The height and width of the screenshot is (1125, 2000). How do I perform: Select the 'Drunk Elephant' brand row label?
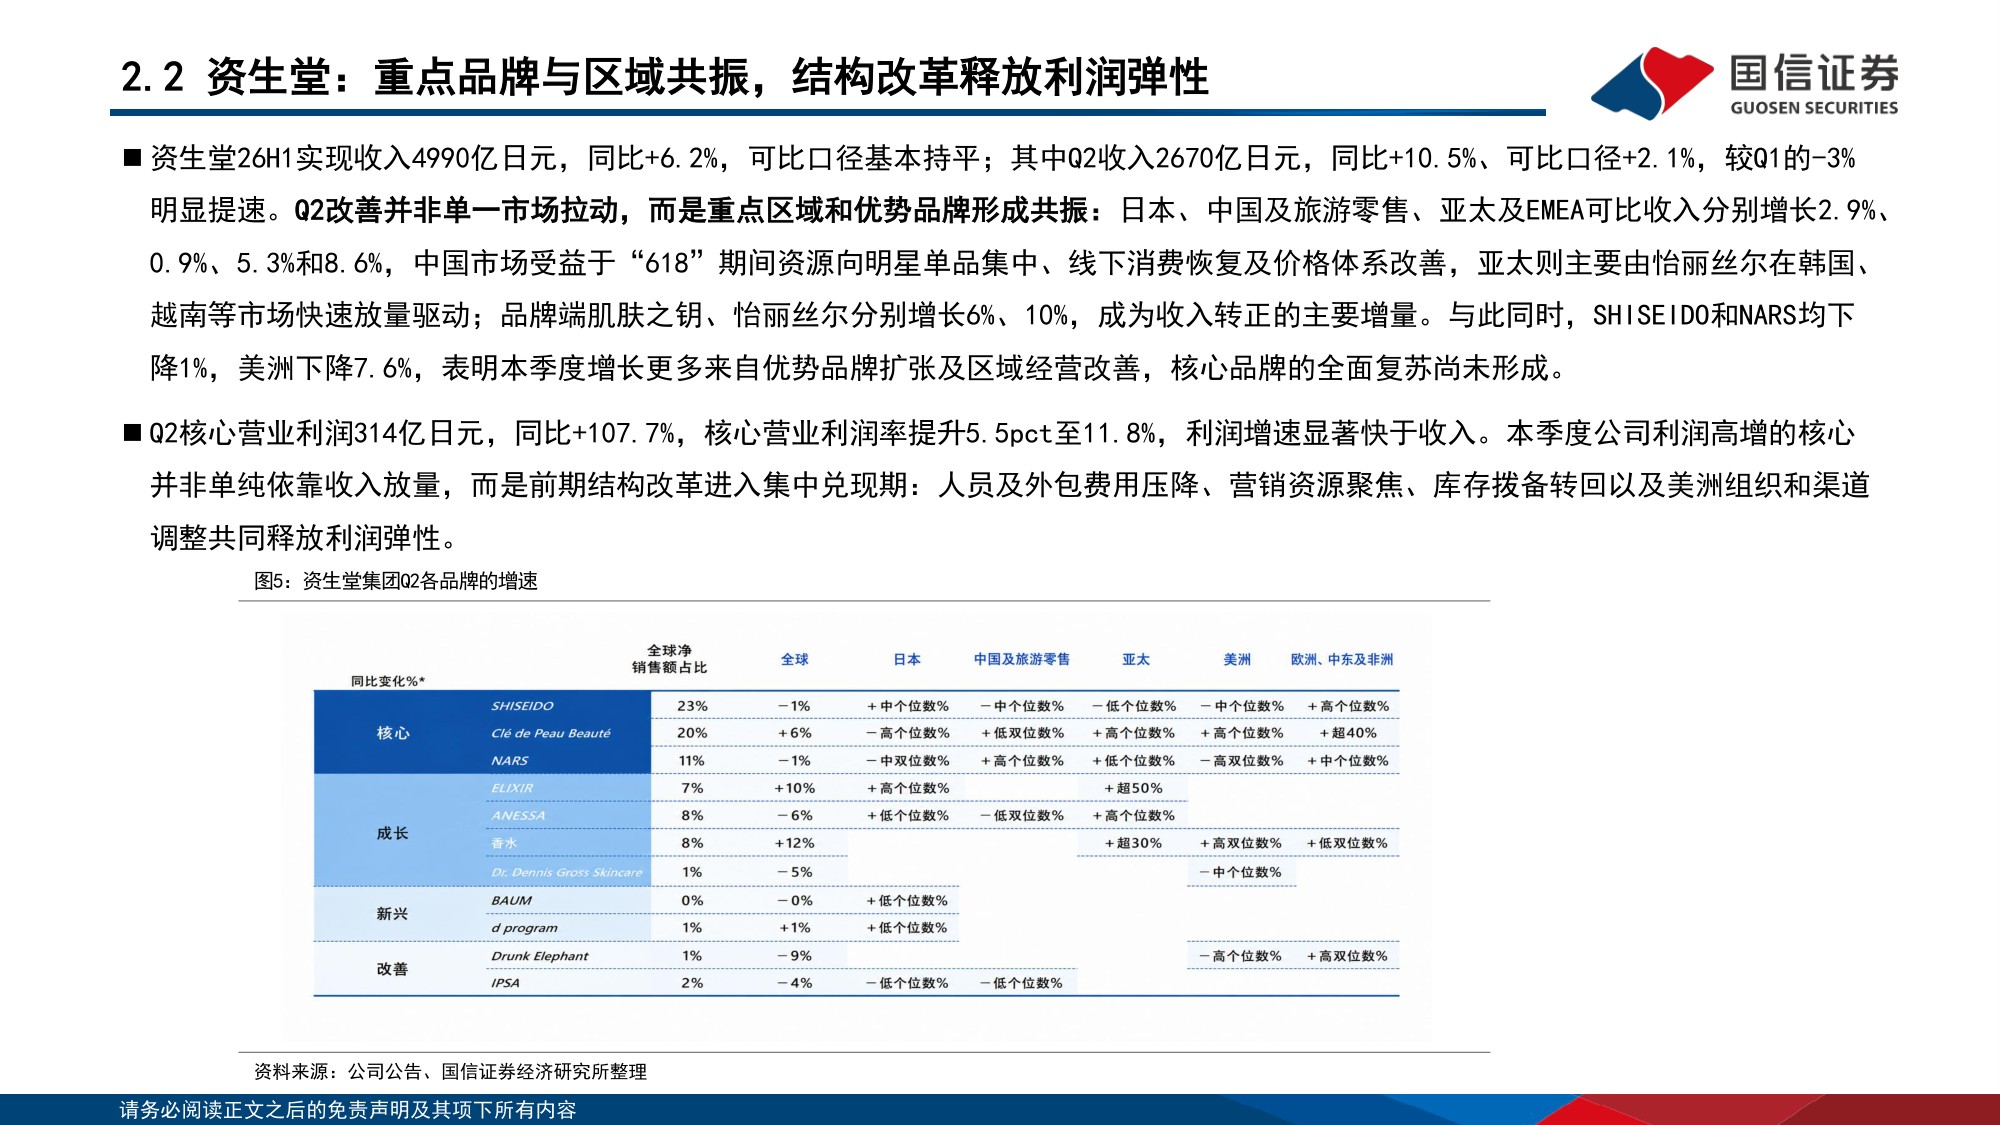tap(539, 956)
